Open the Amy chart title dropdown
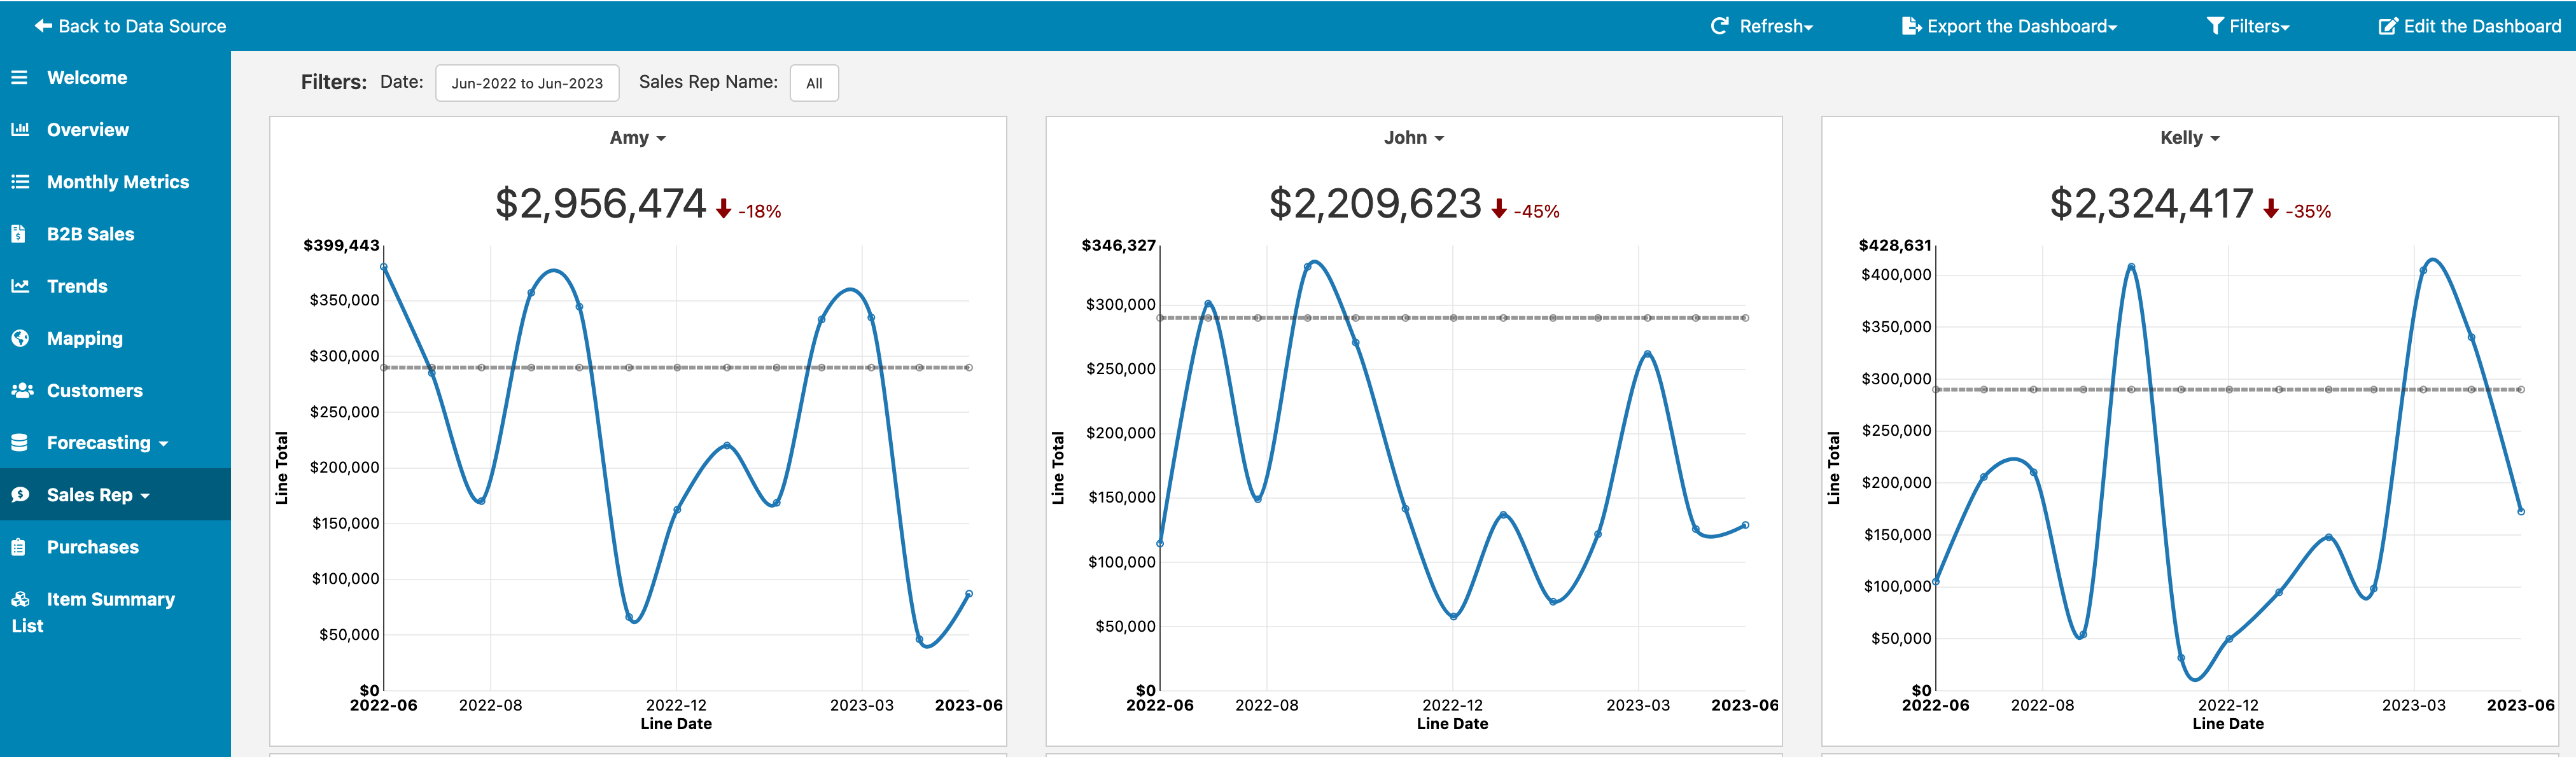The image size is (2576, 757). click(x=637, y=138)
